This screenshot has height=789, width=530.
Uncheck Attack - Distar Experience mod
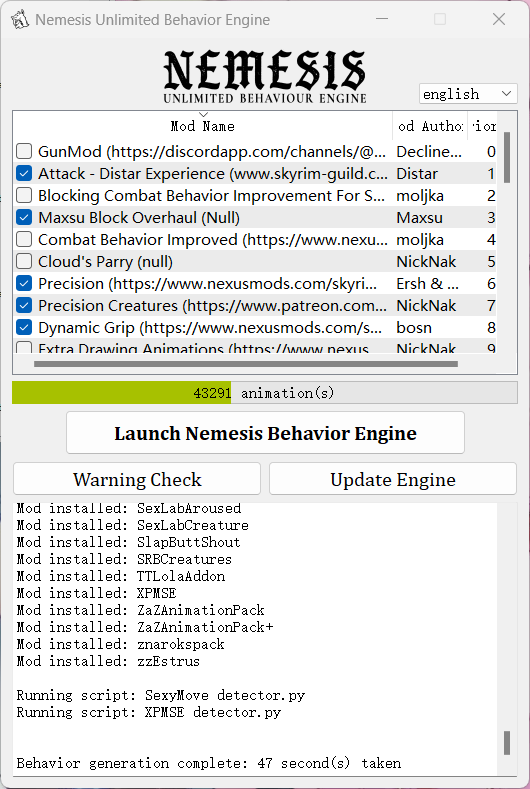coord(24,174)
